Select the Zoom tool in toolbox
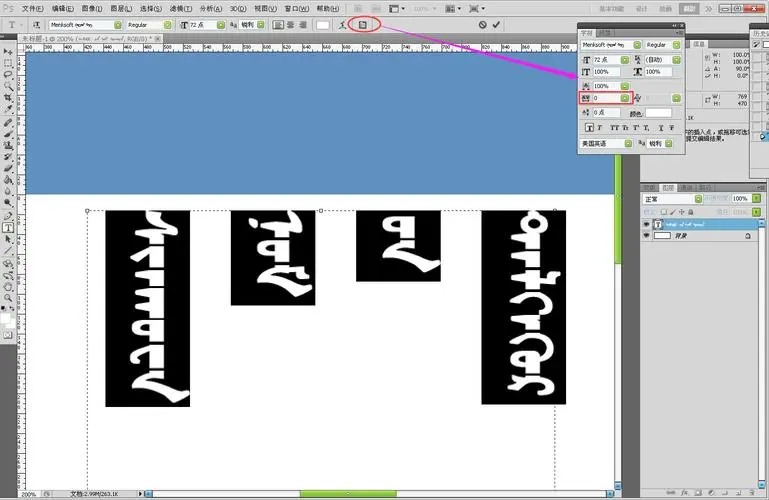769x500 pixels. (x=8, y=298)
